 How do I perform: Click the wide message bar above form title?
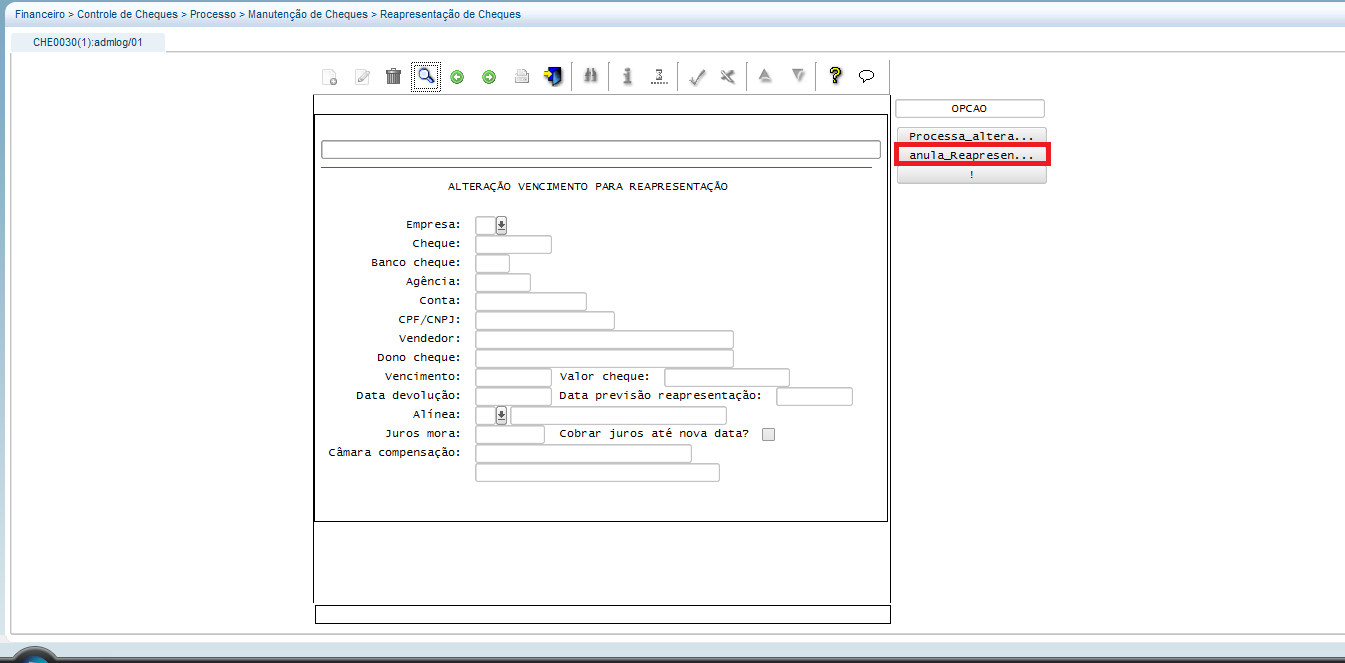(x=601, y=149)
